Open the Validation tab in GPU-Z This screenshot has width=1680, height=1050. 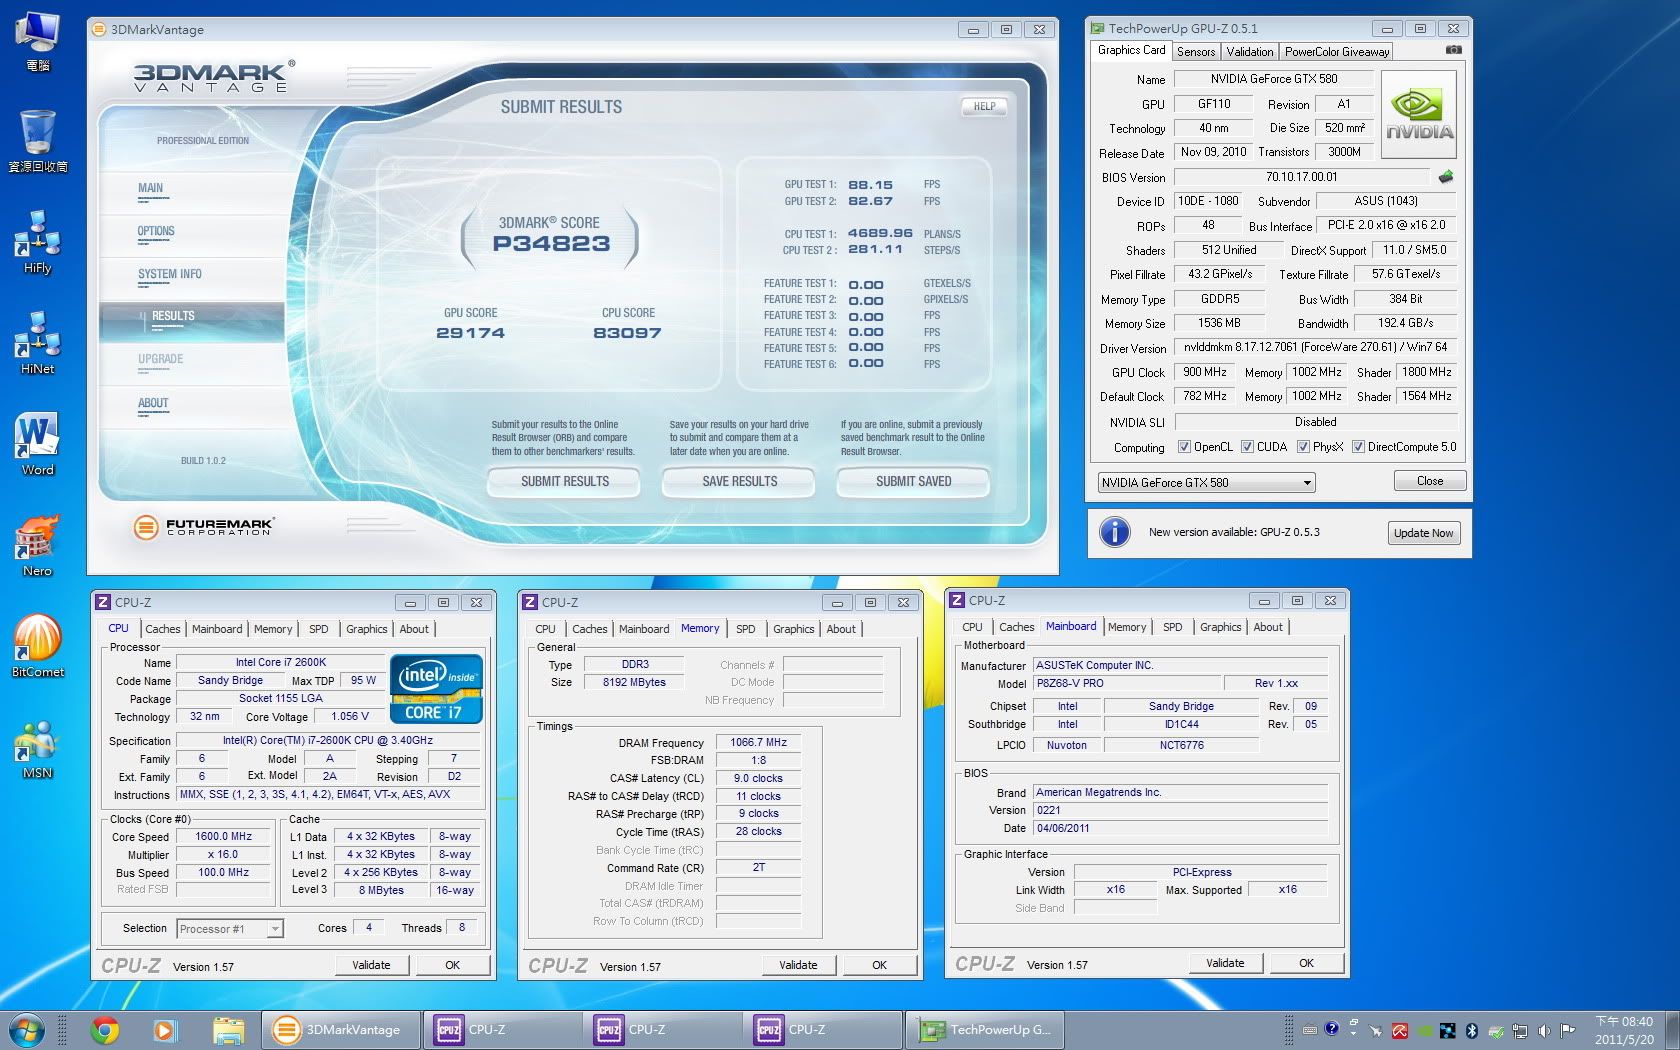pos(1250,51)
